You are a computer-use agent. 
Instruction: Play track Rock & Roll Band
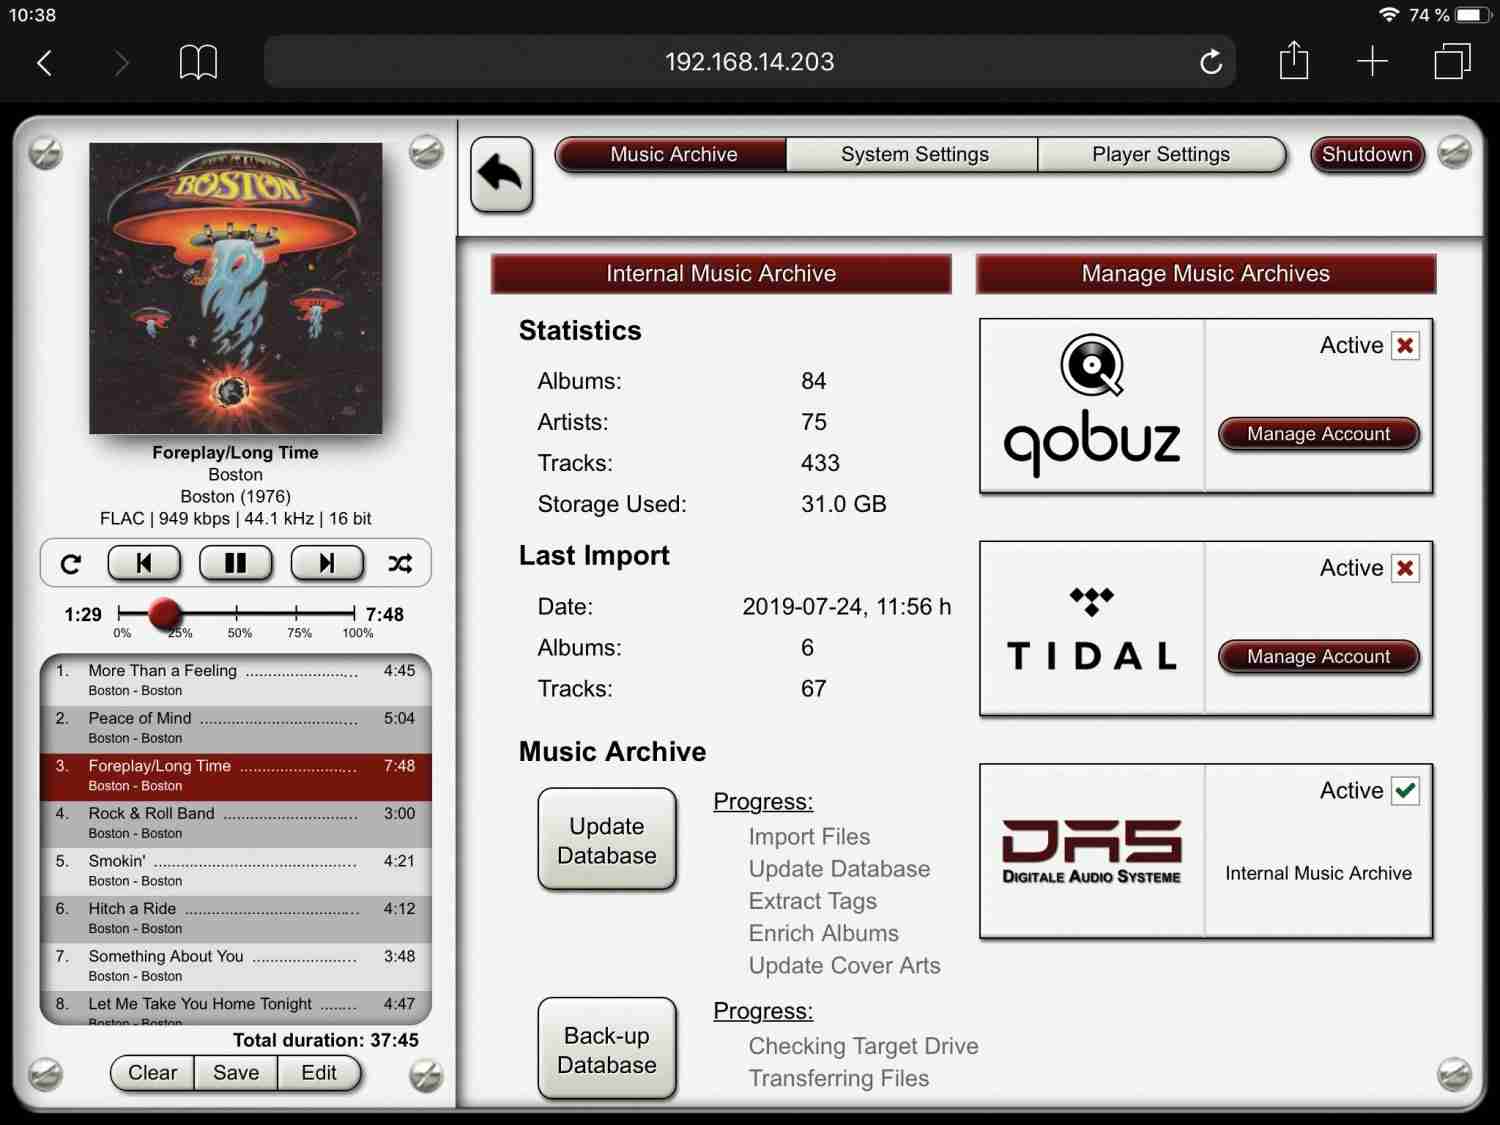[236, 823]
